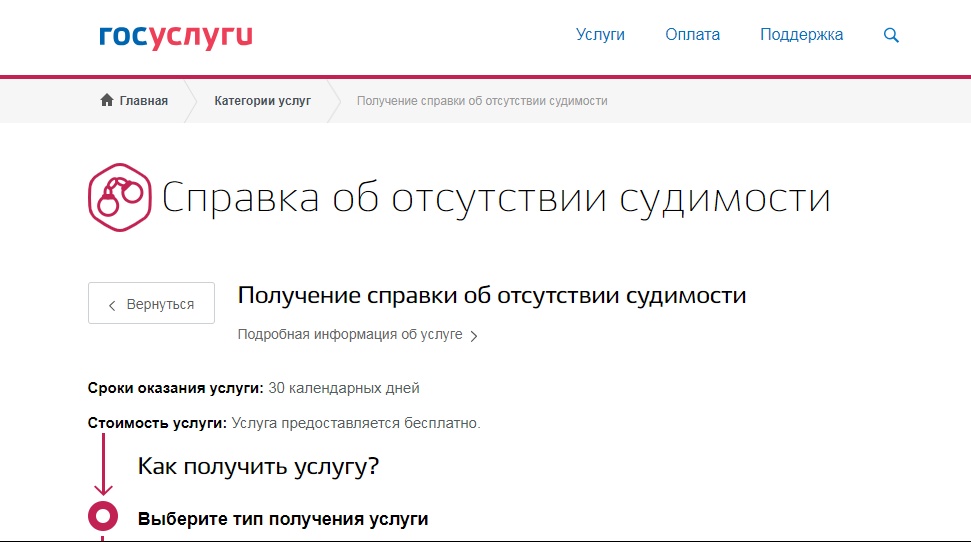The image size is (971, 542).
Task: Click the heading Справка об отсутствии судимости
Action: (496, 198)
